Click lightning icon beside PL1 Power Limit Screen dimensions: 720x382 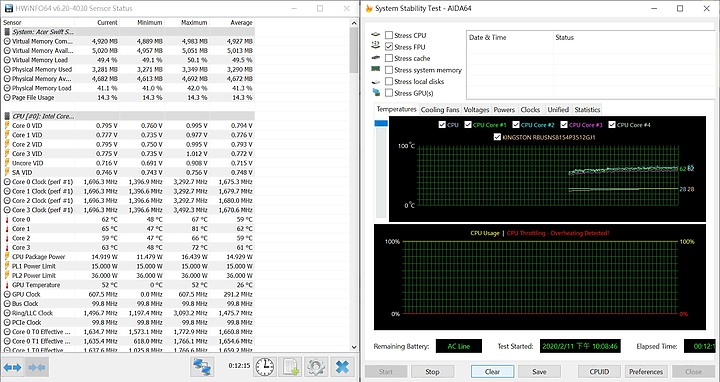[x=7, y=266]
